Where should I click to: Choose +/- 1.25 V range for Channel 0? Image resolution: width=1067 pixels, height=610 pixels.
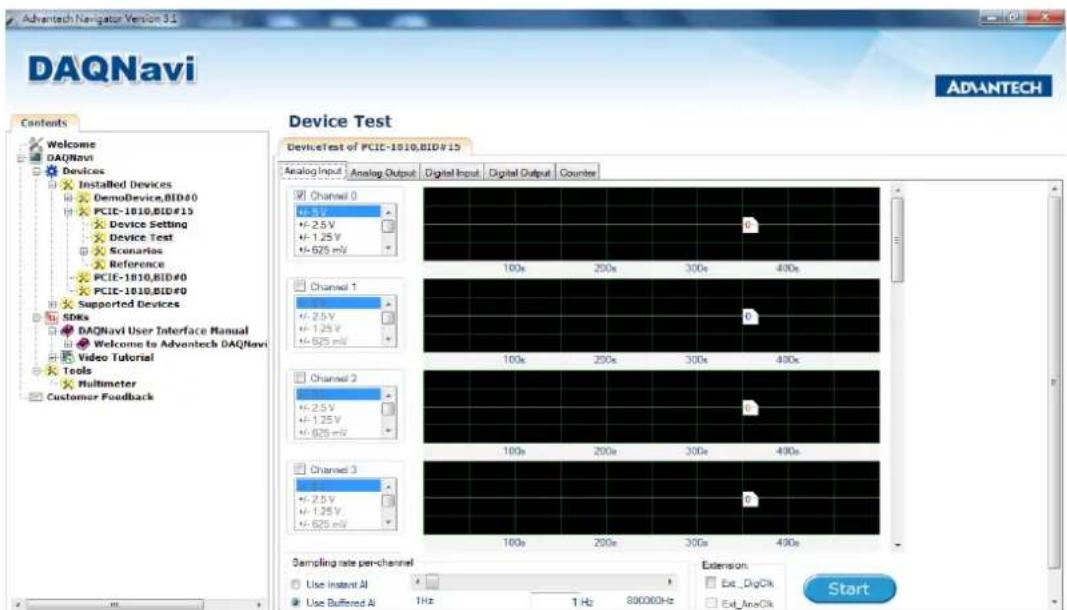tap(338, 238)
